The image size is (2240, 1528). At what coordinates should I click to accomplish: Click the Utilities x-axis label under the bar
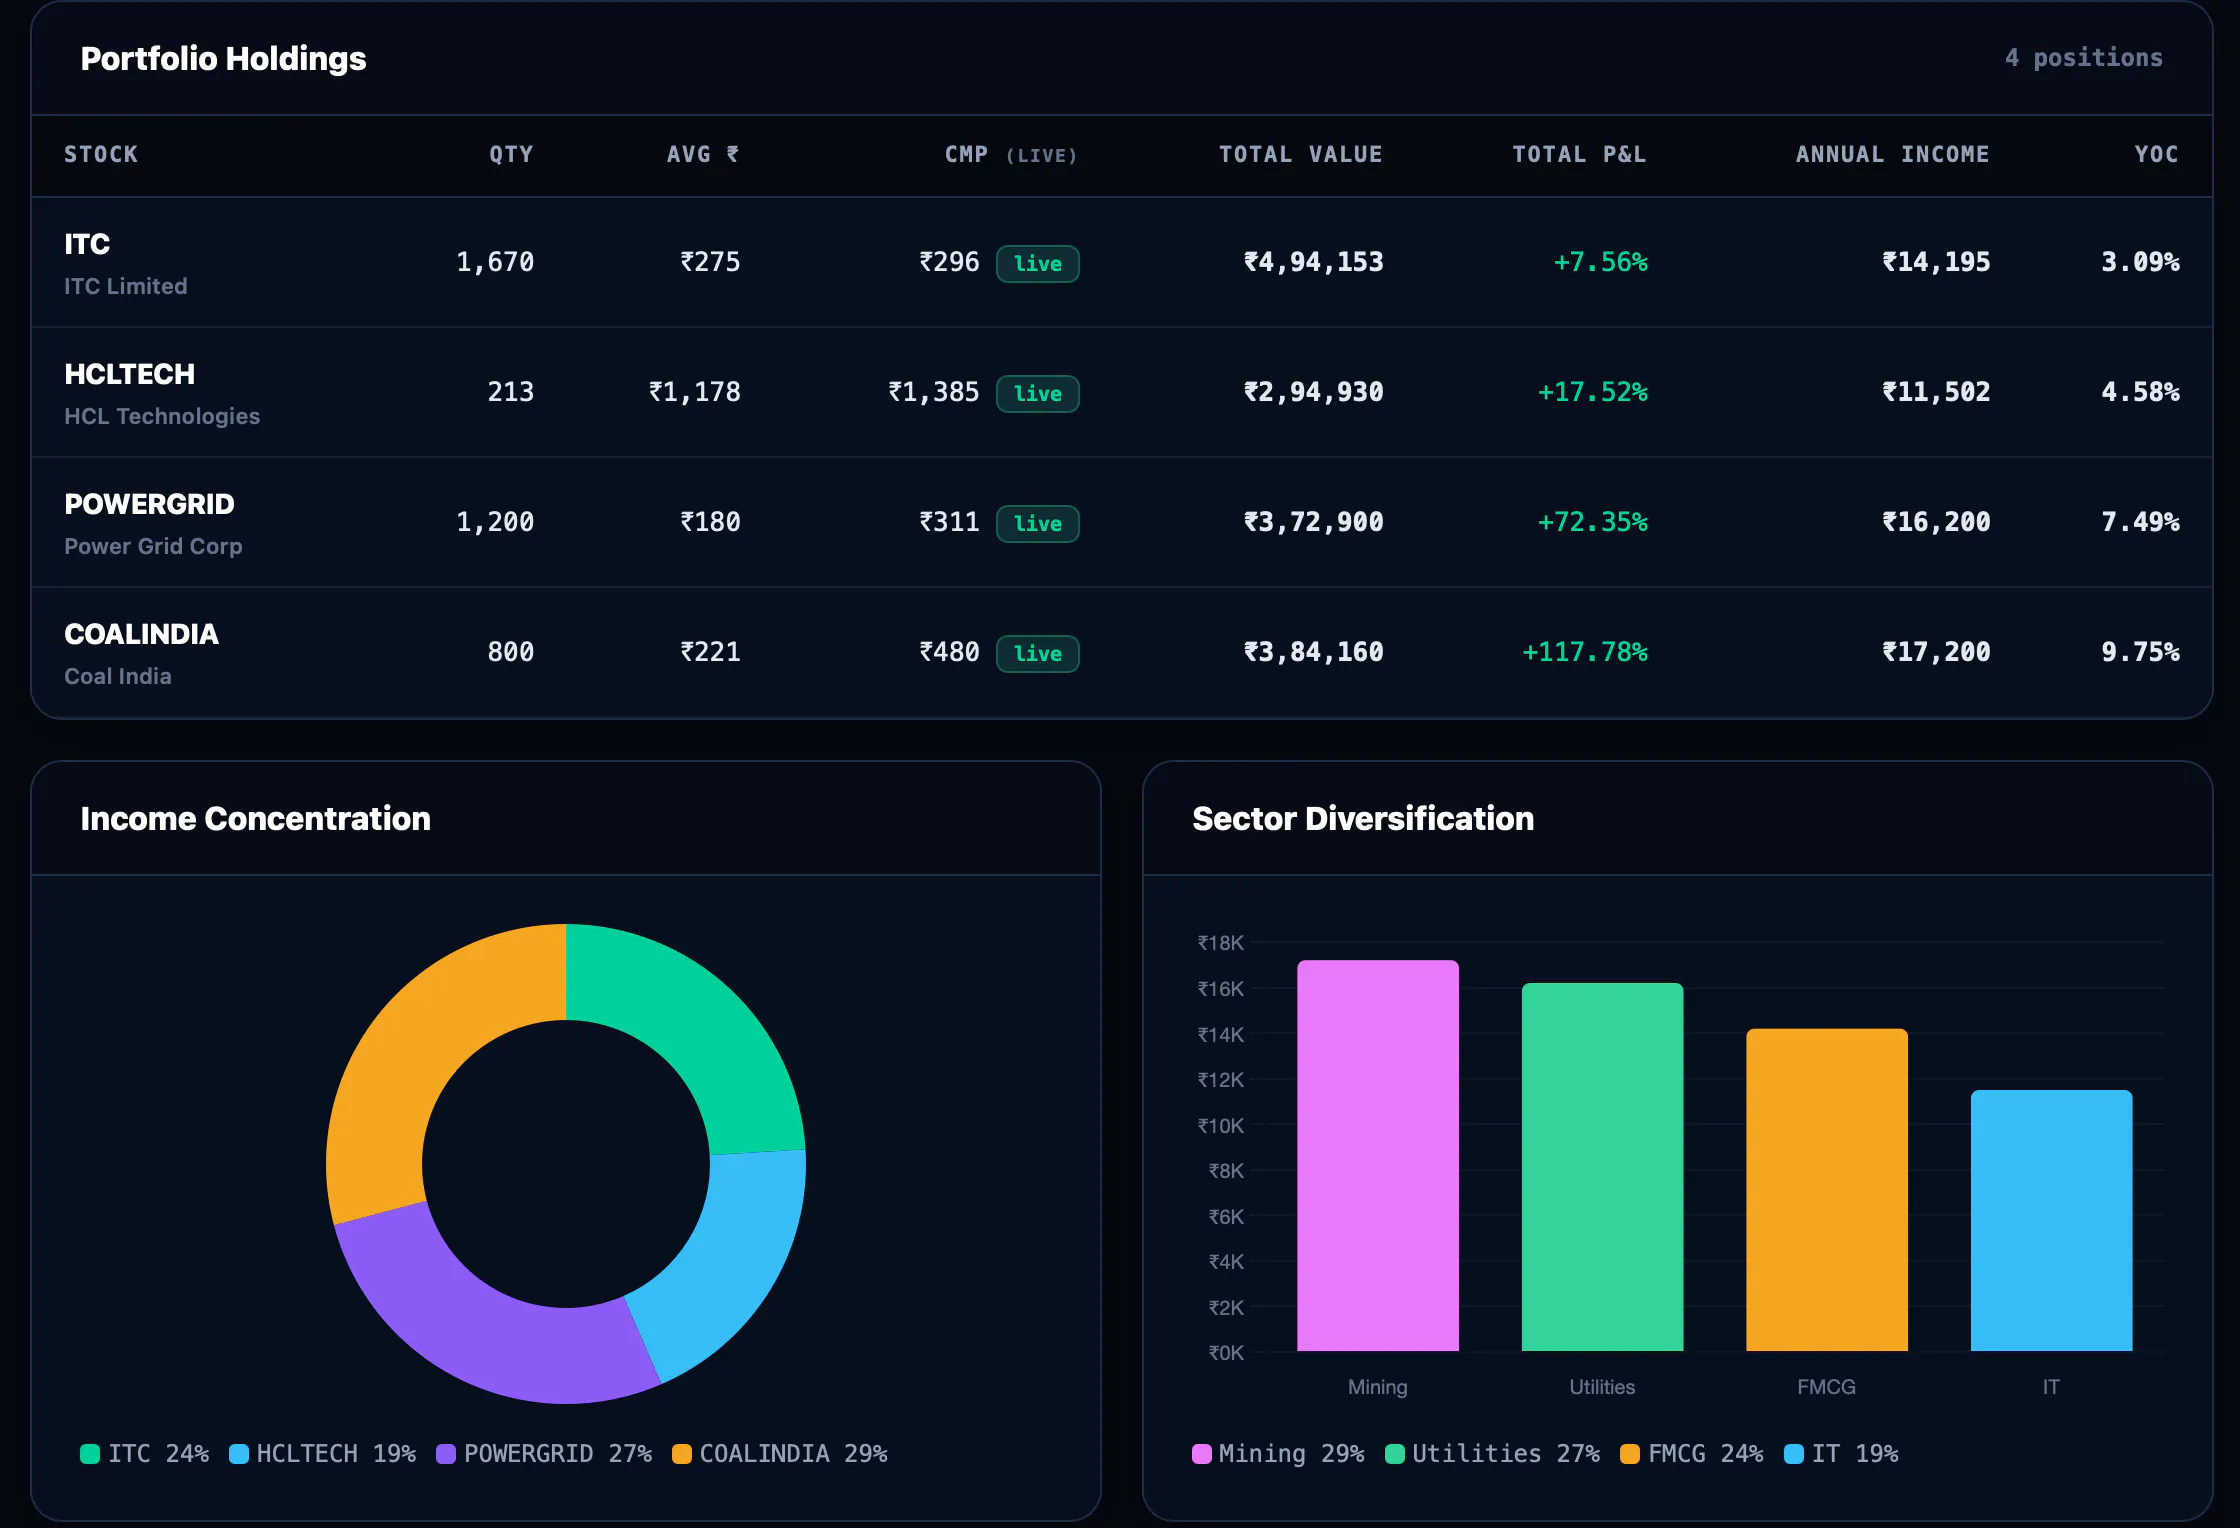click(x=1602, y=1387)
